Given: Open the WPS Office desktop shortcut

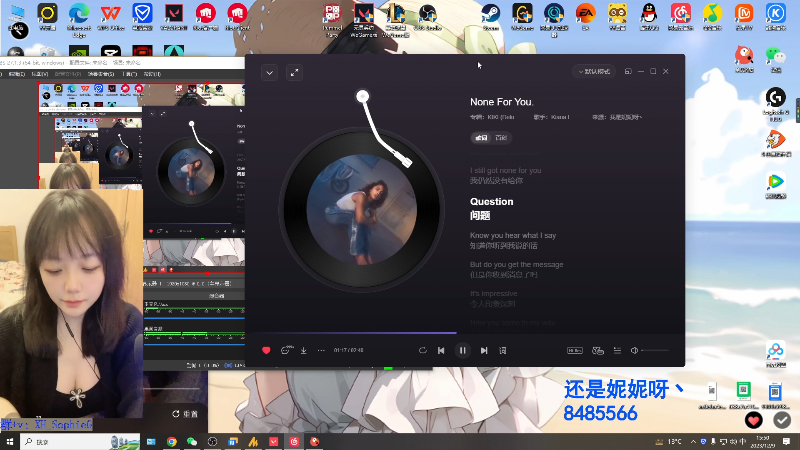Looking at the screenshot, I should (x=111, y=17).
